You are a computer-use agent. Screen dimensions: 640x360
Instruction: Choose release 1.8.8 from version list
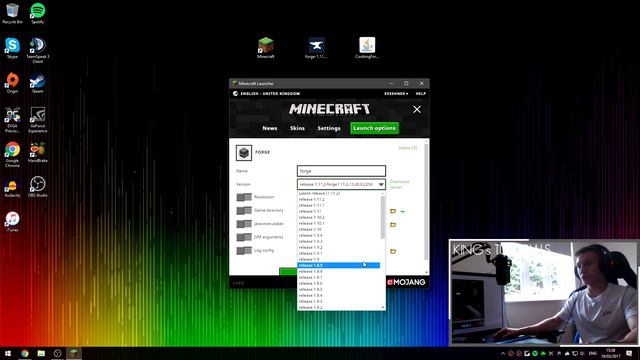[x=339, y=271]
